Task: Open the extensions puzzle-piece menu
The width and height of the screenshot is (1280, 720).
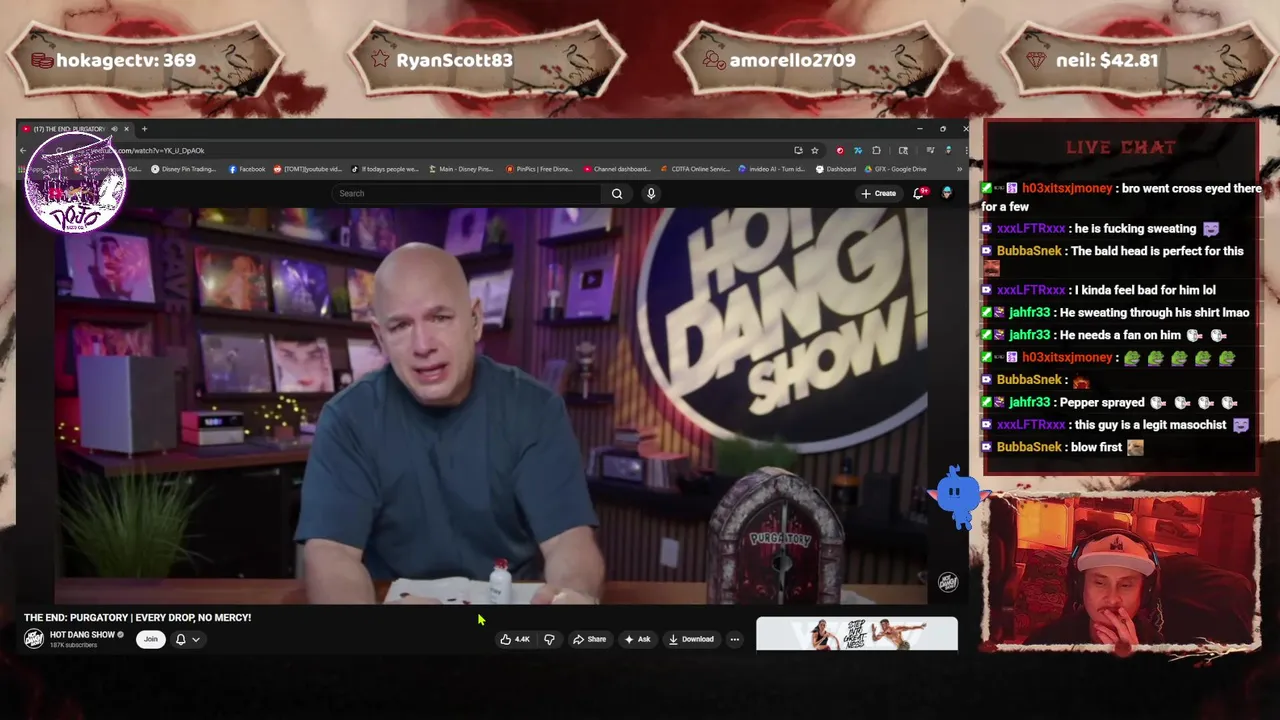Action: (876, 150)
